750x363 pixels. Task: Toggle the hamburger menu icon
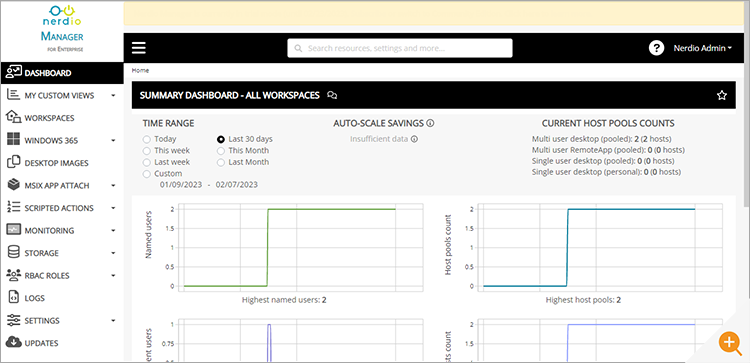pos(139,48)
